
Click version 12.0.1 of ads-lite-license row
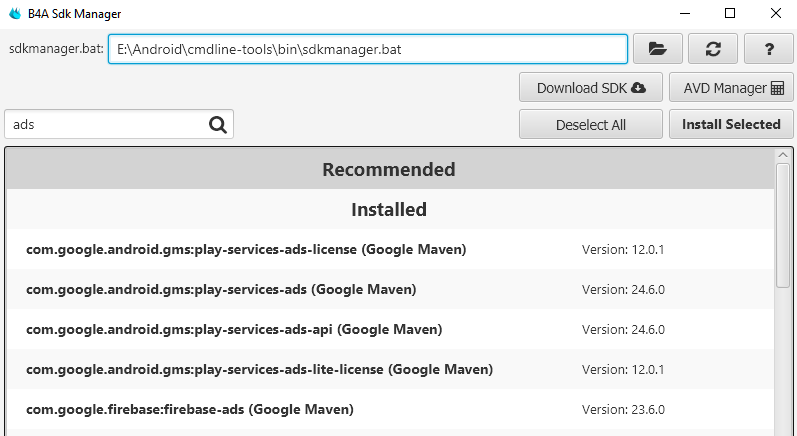click(x=623, y=369)
